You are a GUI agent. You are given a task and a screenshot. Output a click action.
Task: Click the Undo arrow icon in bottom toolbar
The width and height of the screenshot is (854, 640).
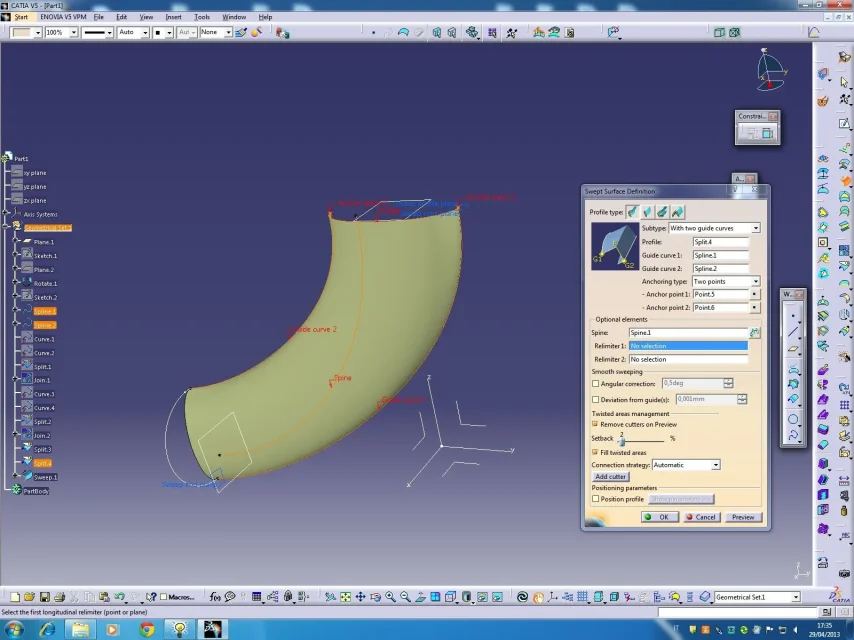(119, 597)
